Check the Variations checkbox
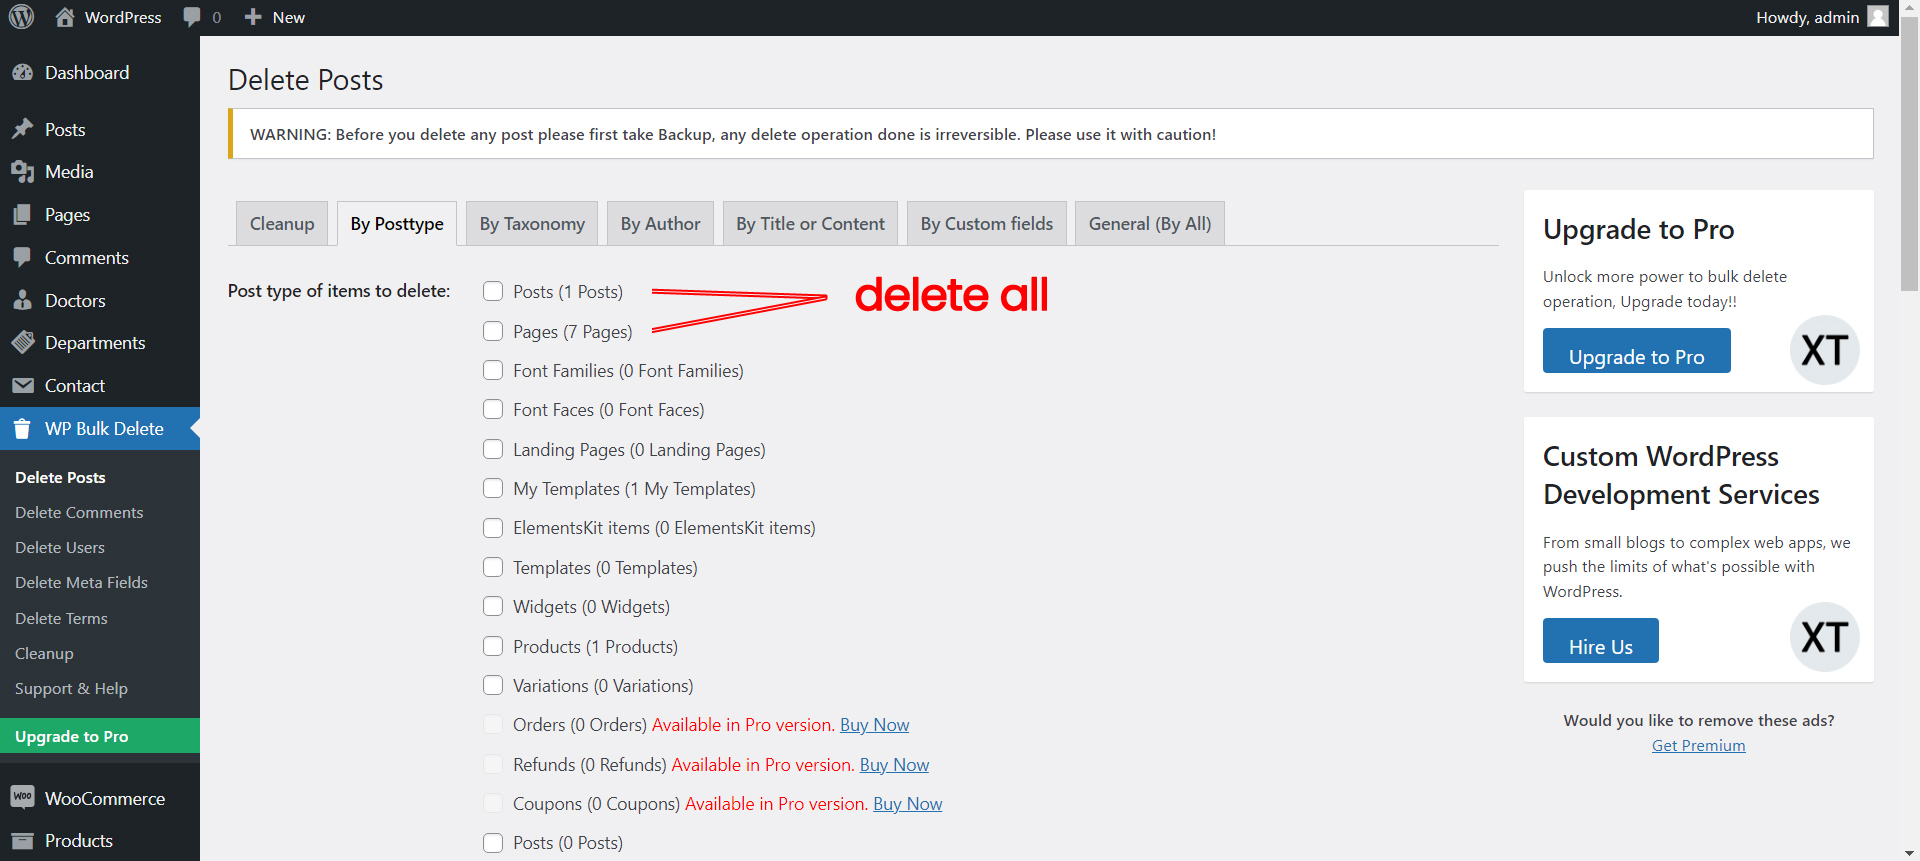The width and height of the screenshot is (1920, 861). point(493,685)
